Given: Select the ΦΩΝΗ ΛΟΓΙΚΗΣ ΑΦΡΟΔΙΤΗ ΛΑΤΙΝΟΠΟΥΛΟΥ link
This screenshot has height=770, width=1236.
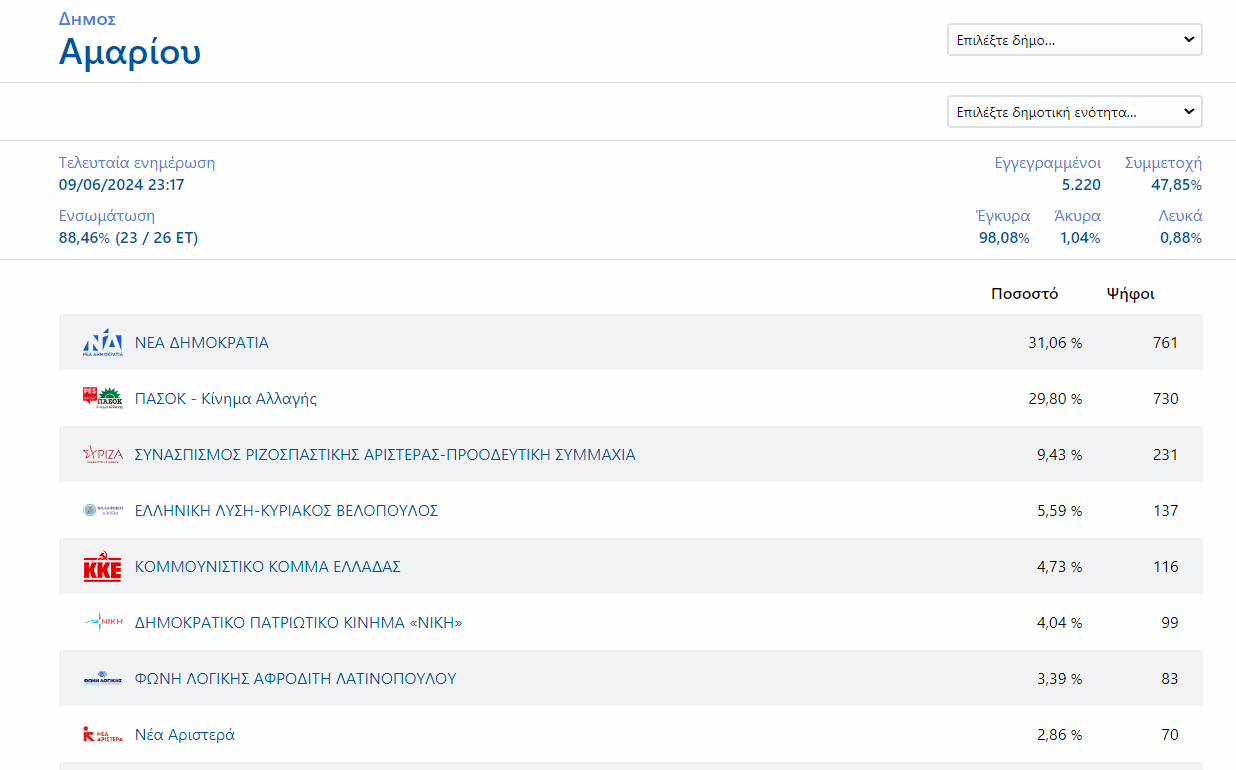Looking at the screenshot, I should (x=295, y=679).
